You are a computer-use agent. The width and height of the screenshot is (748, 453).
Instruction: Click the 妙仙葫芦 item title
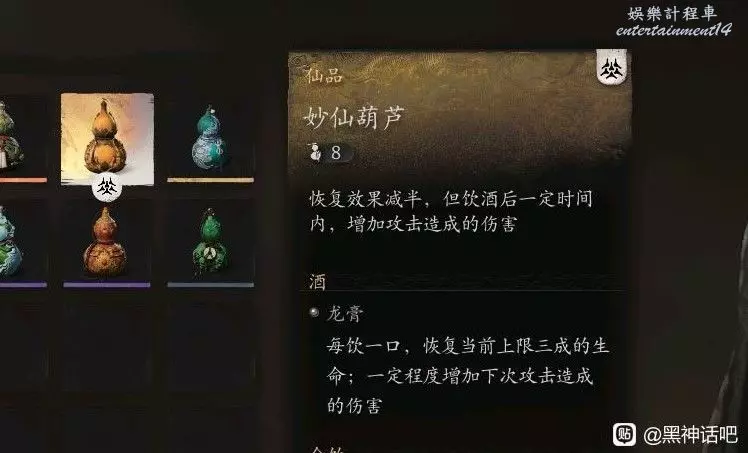[354, 117]
